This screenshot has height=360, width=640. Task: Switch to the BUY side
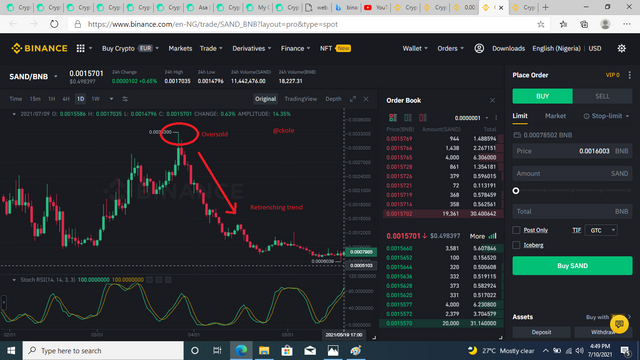tap(542, 96)
